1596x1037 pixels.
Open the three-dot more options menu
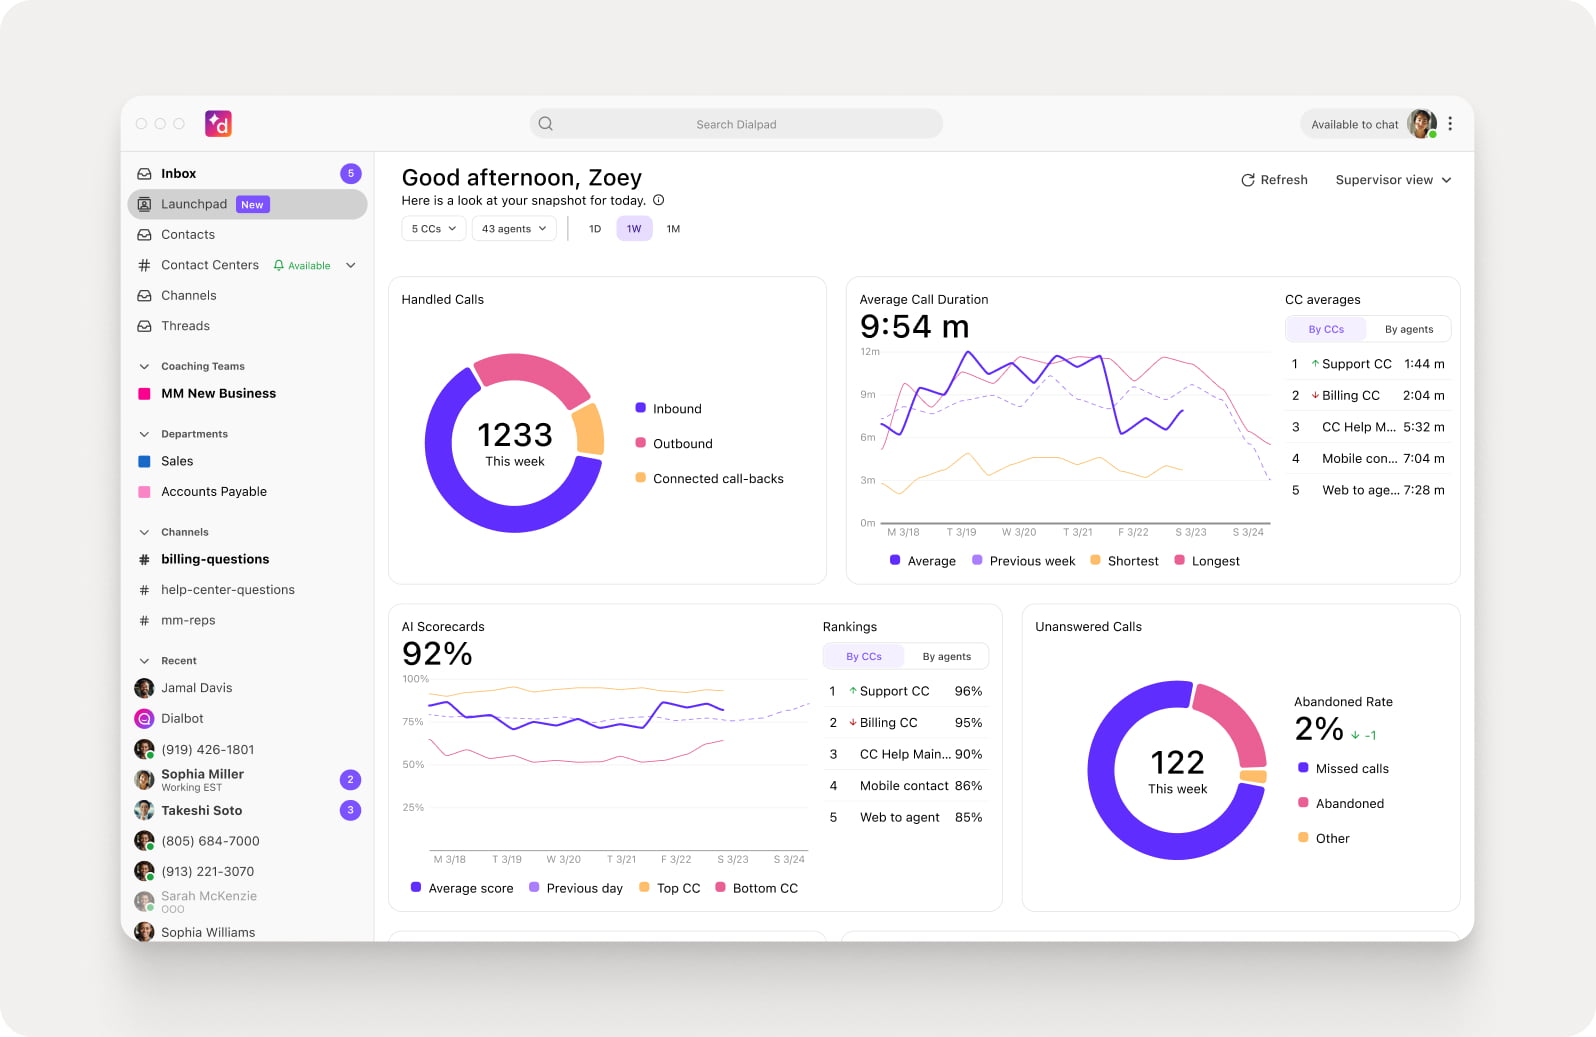(x=1450, y=124)
